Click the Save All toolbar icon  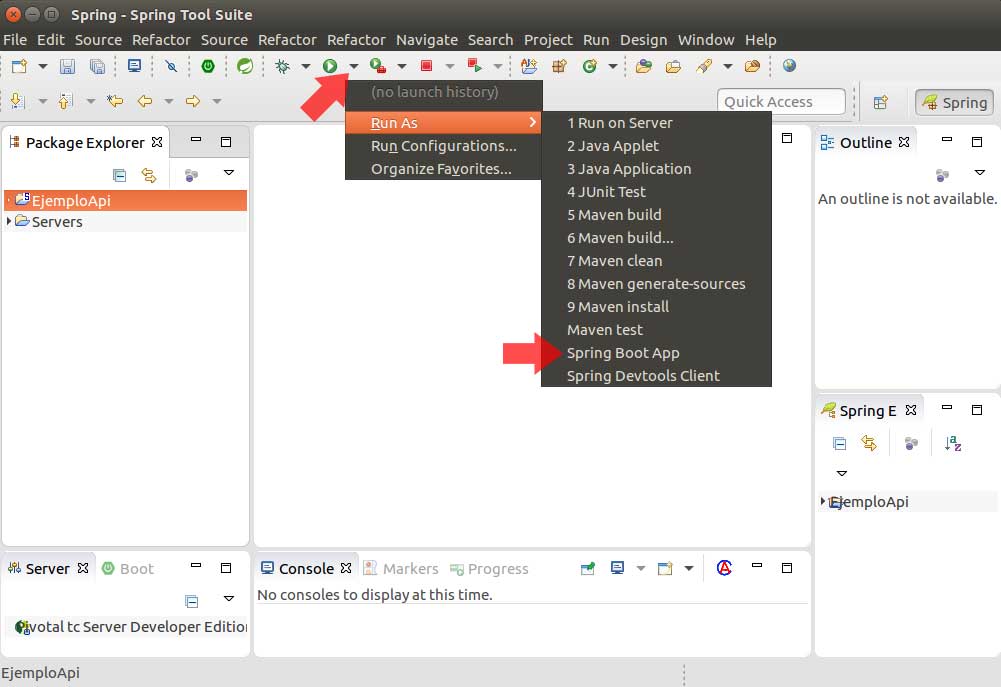tap(97, 66)
